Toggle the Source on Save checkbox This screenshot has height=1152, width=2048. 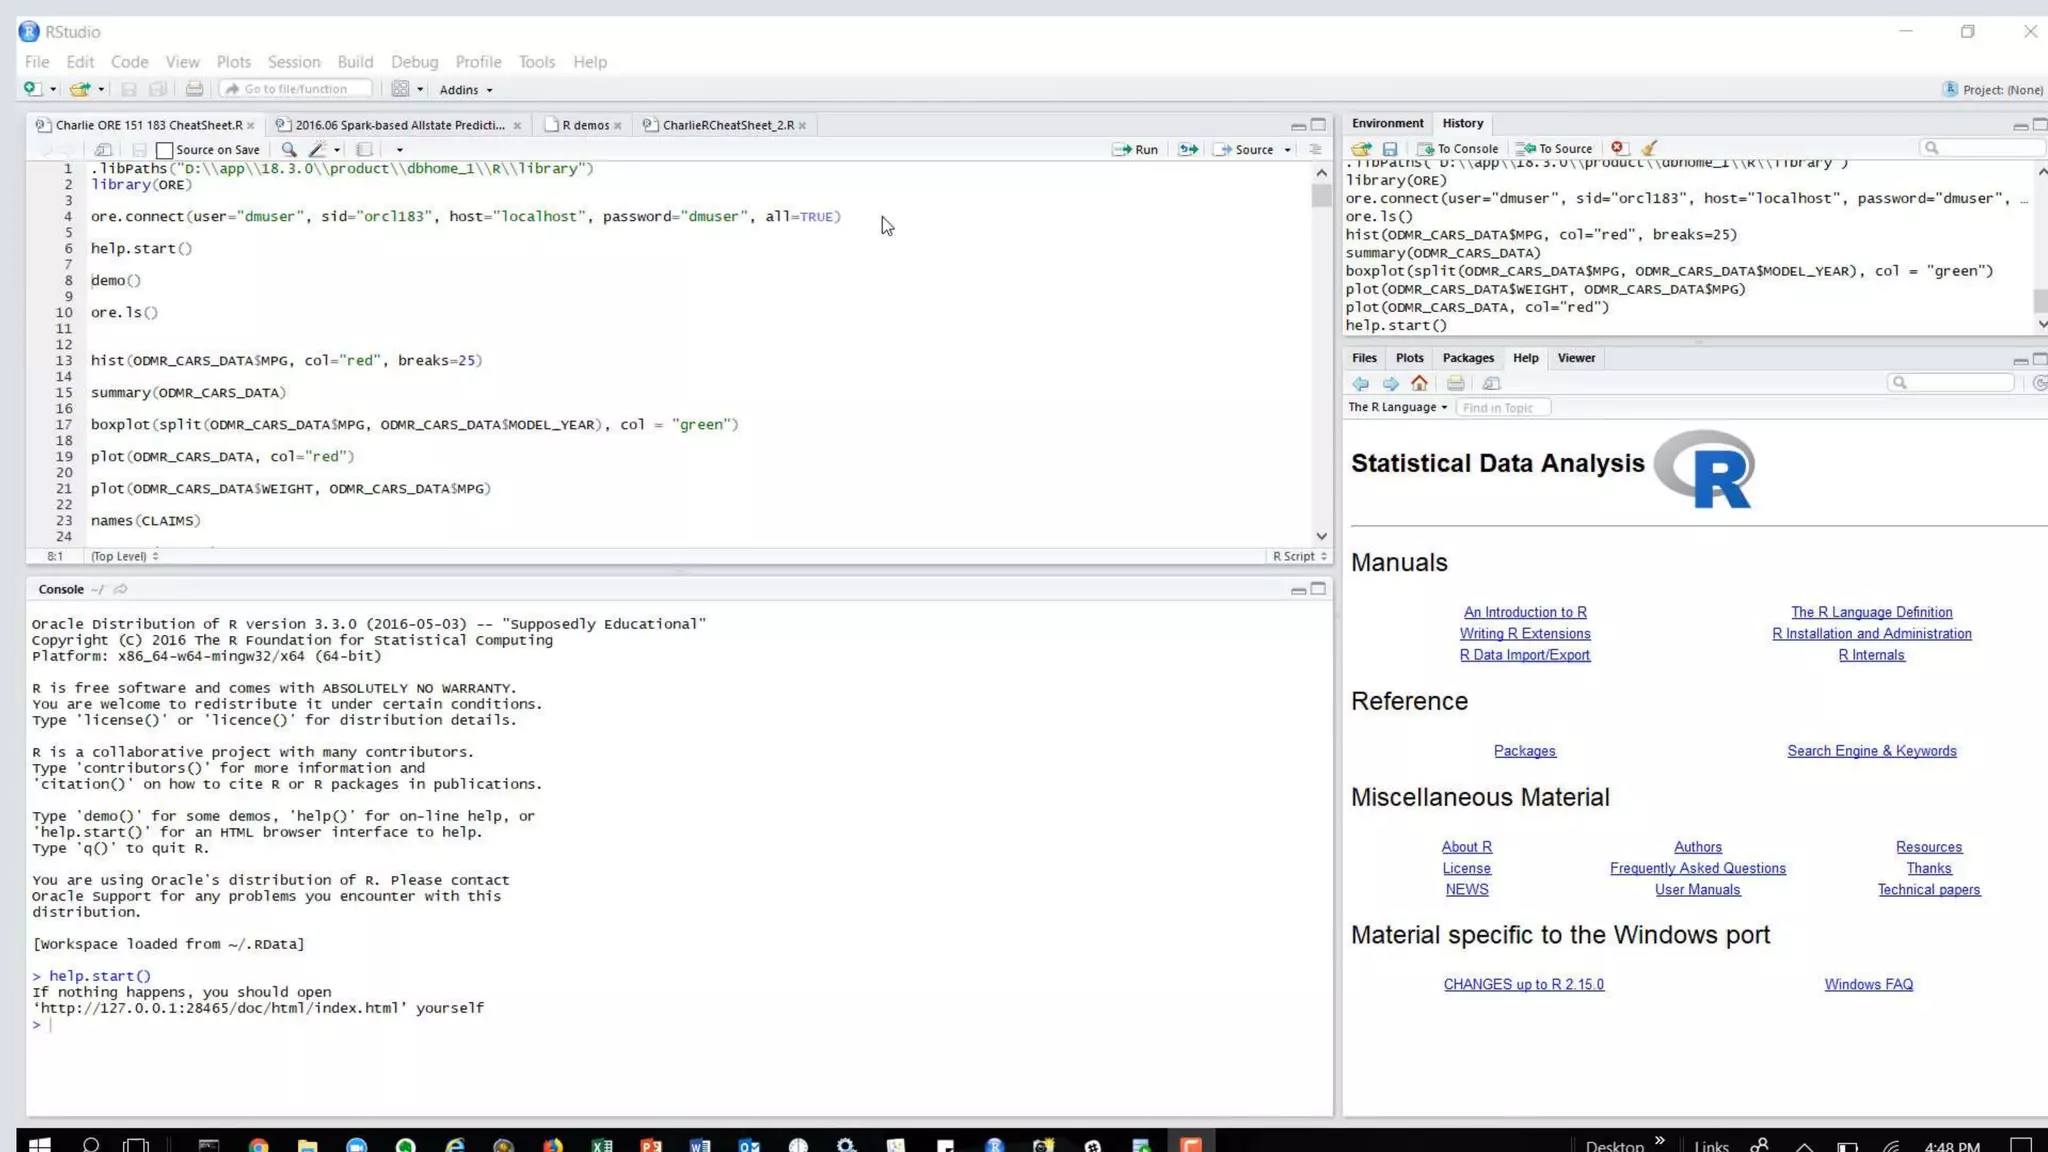(166, 150)
